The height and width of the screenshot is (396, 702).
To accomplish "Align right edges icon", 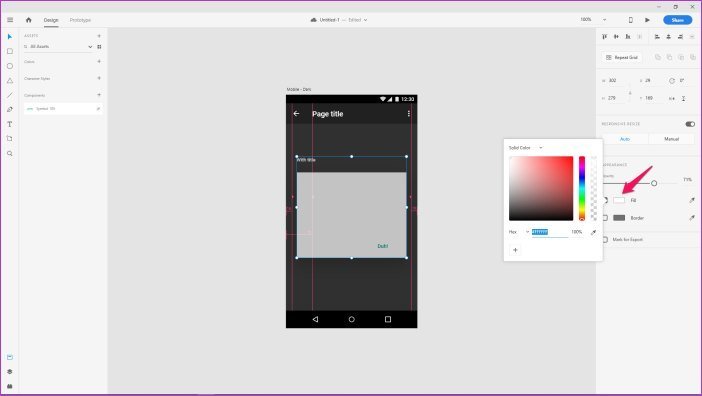I will click(x=680, y=37).
